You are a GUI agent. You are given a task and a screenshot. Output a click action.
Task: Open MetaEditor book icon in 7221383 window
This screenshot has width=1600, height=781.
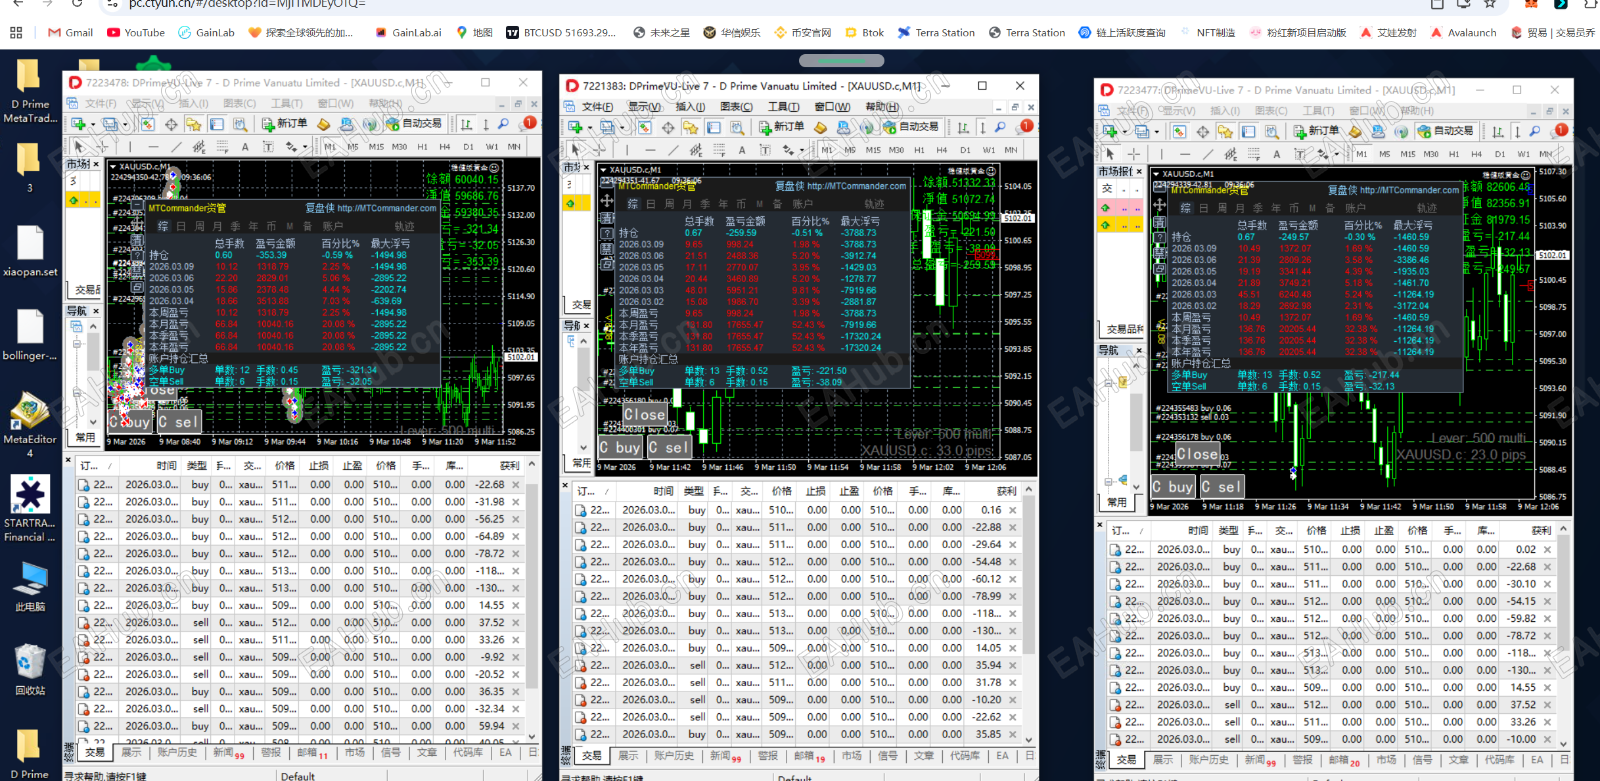820,127
